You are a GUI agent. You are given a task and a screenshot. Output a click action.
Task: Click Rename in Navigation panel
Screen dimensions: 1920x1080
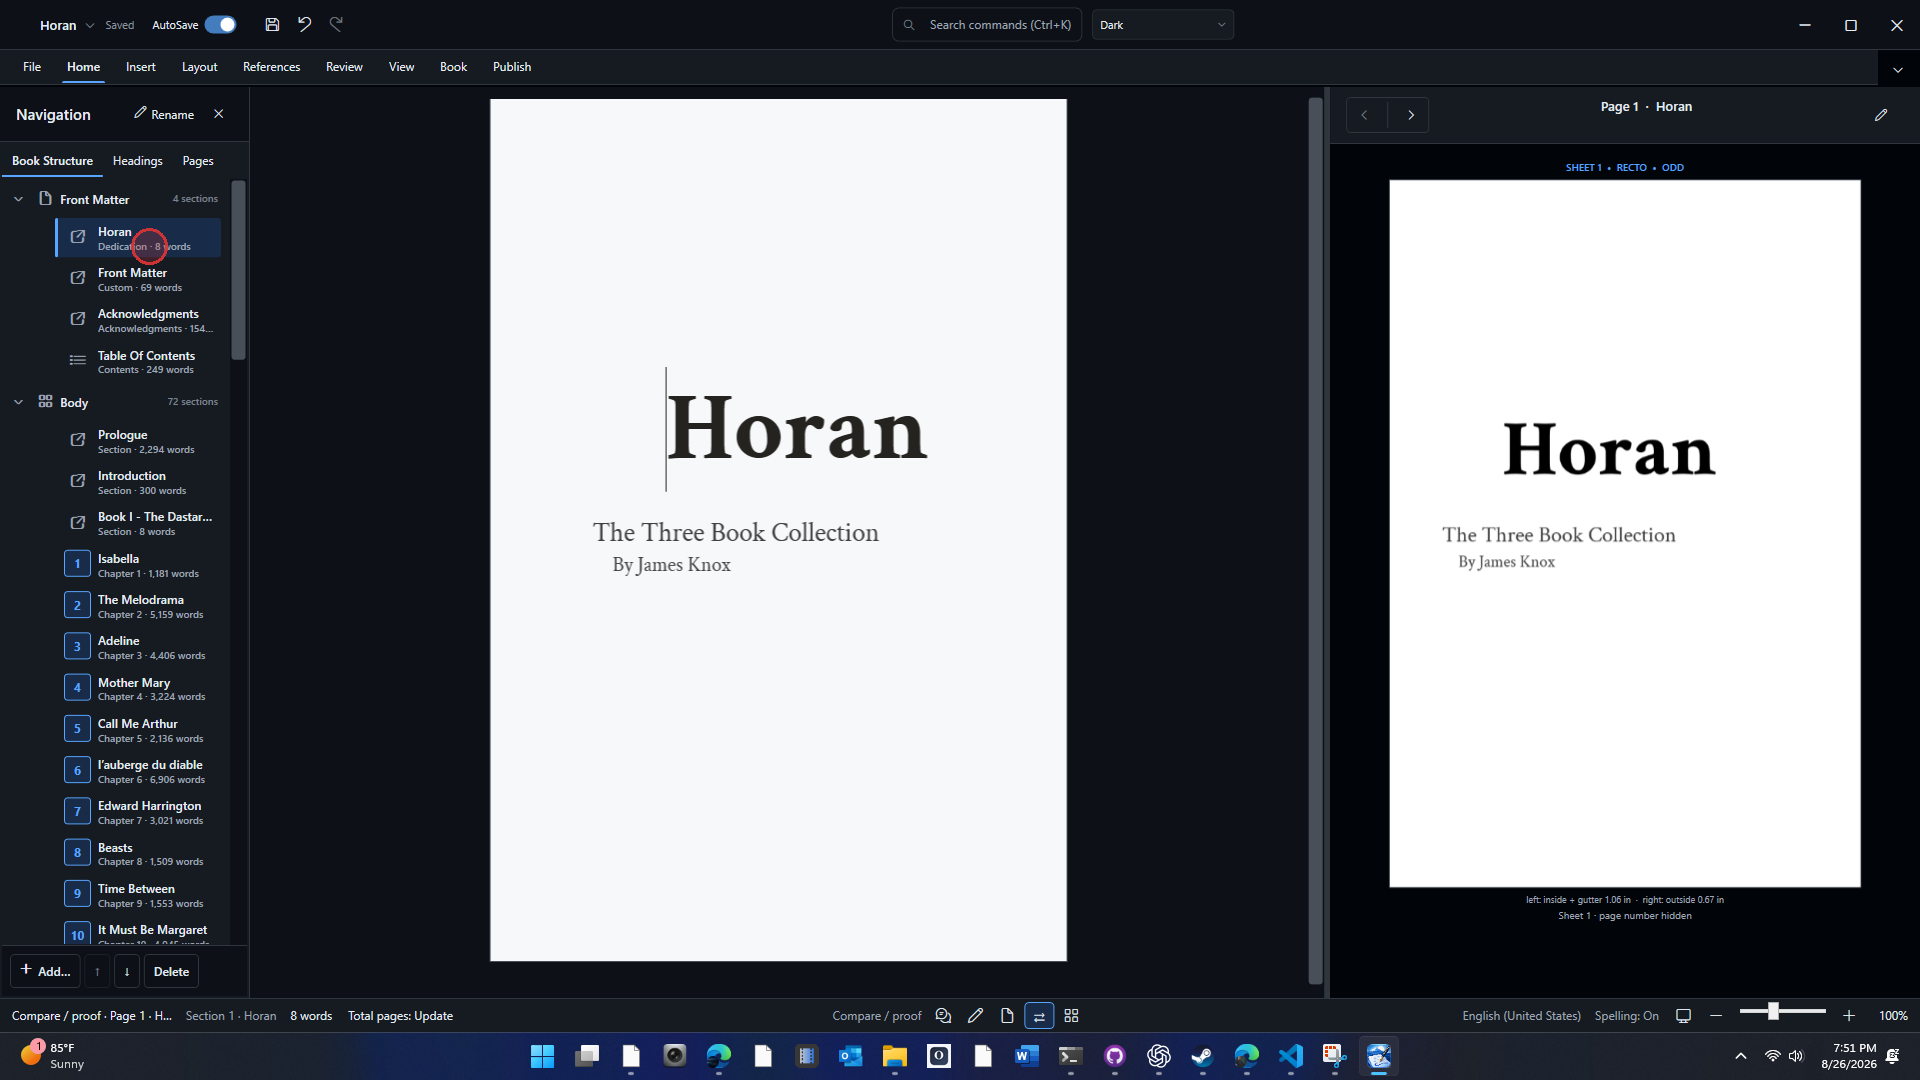click(164, 114)
